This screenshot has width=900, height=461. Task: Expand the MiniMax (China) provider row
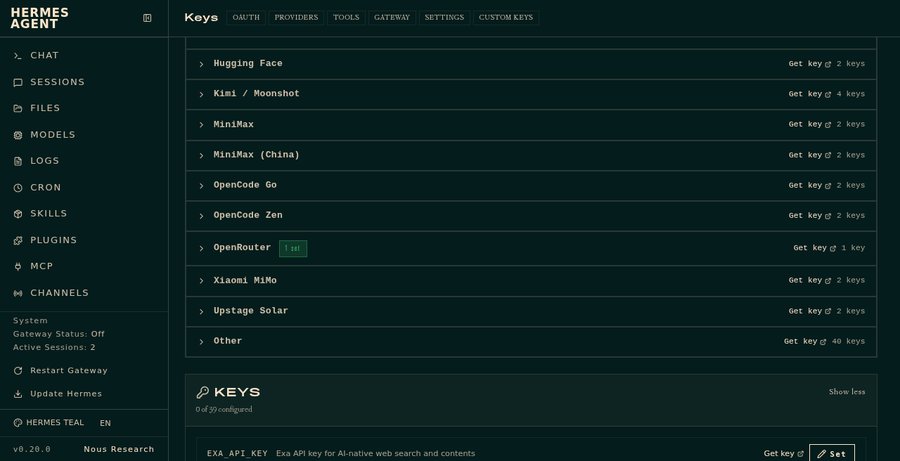[x=531, y=155]
